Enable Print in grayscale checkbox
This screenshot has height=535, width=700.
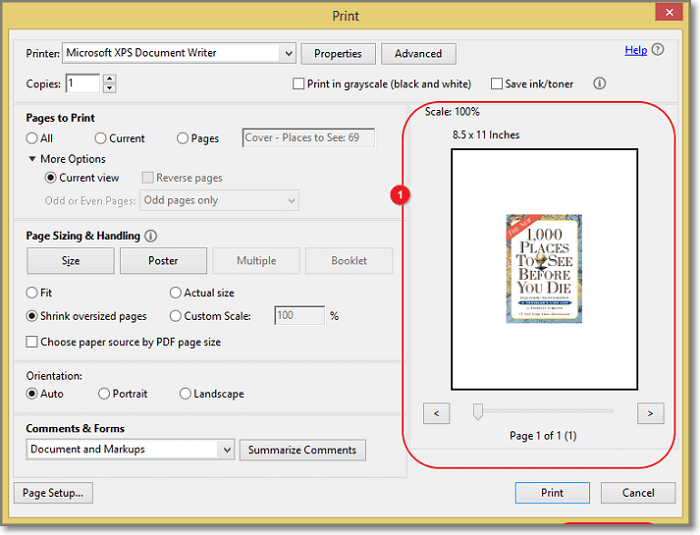pyautogui.click(x=299, y=84)
